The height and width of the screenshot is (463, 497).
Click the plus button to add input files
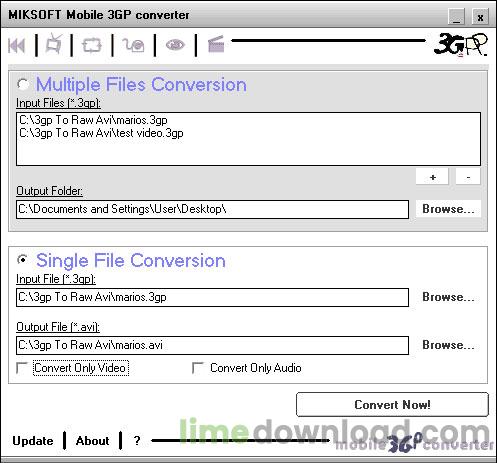click(432, 177)
